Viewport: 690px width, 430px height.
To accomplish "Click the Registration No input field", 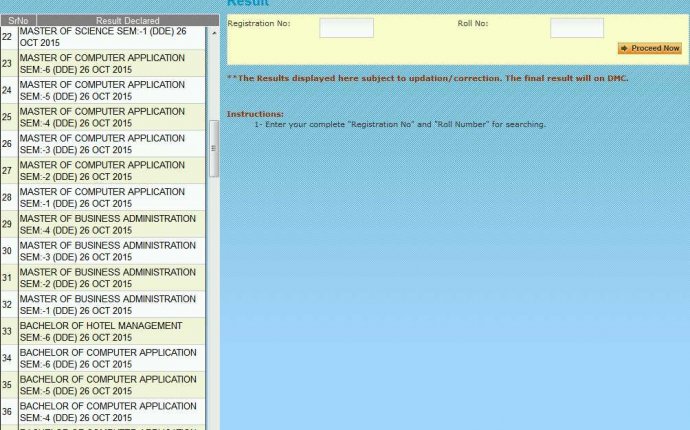I will pyautogui.click(x=346, y=28).
